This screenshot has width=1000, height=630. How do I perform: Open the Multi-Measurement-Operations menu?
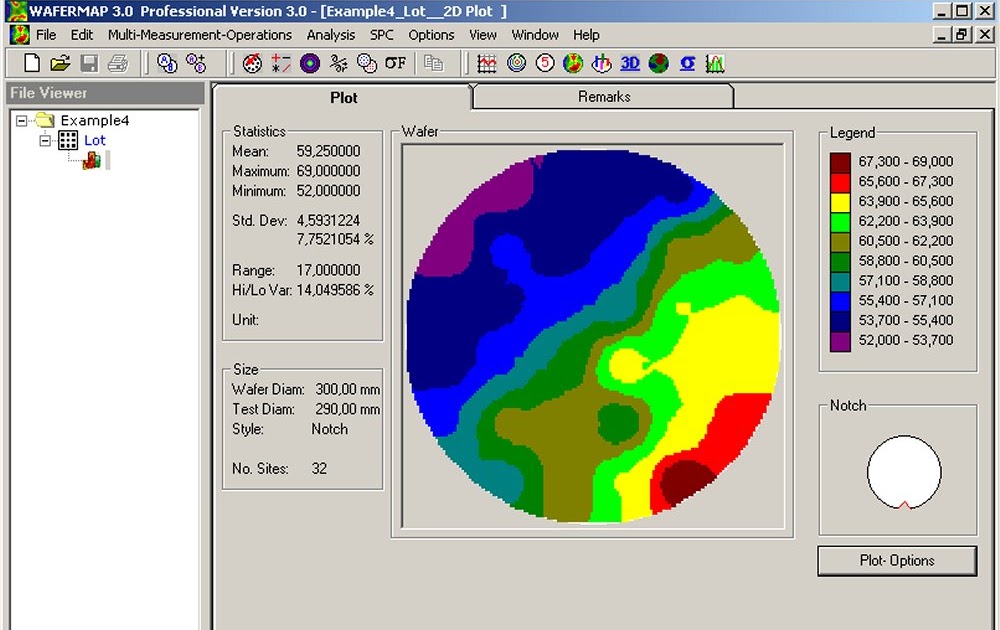click(x=200, y=35)
